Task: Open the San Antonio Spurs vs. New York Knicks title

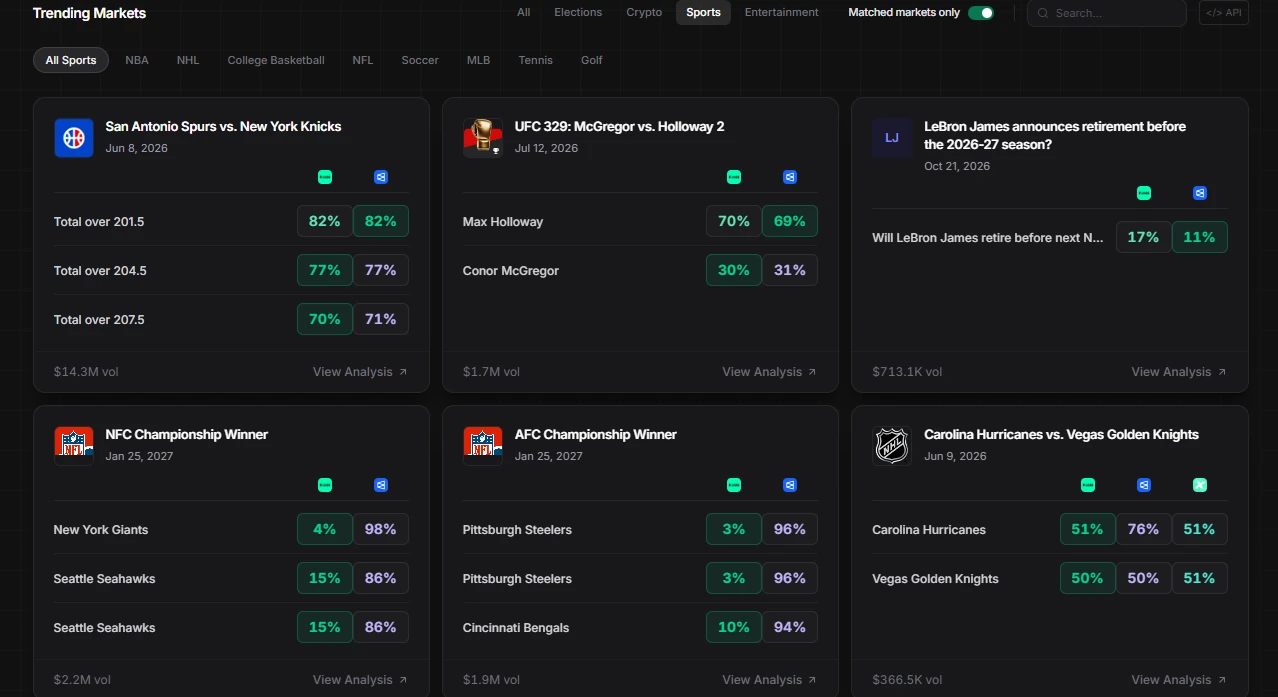Action: coord(223,127)
